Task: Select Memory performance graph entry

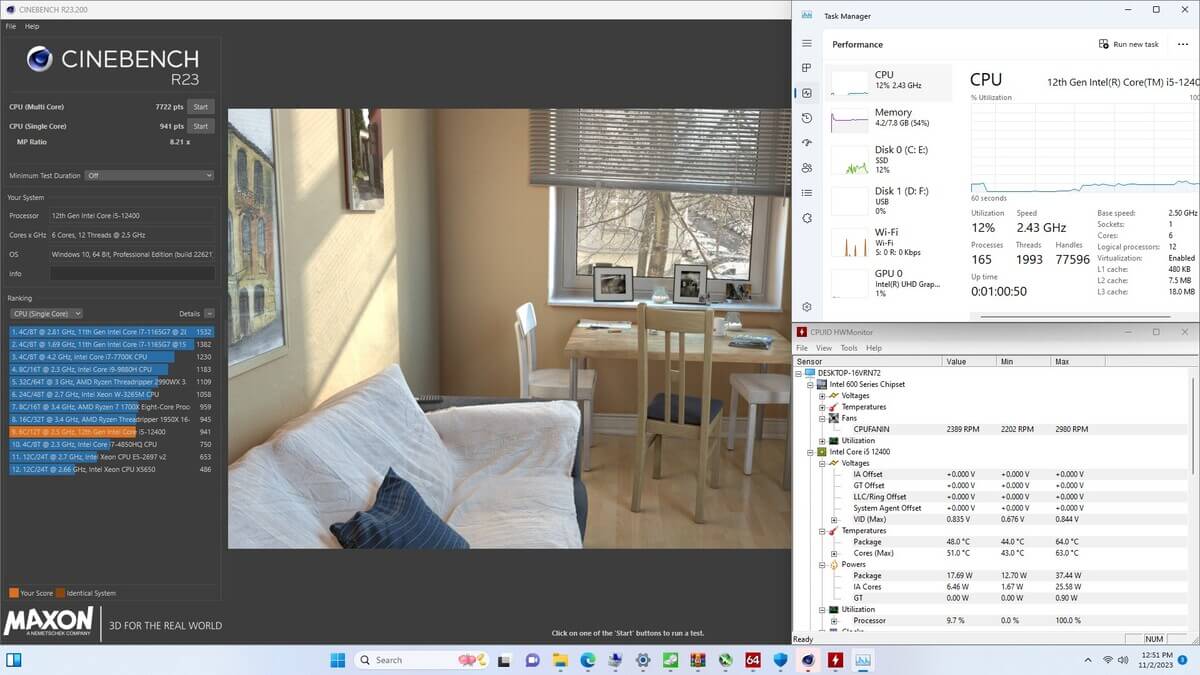Action: [x=889, y=120]
